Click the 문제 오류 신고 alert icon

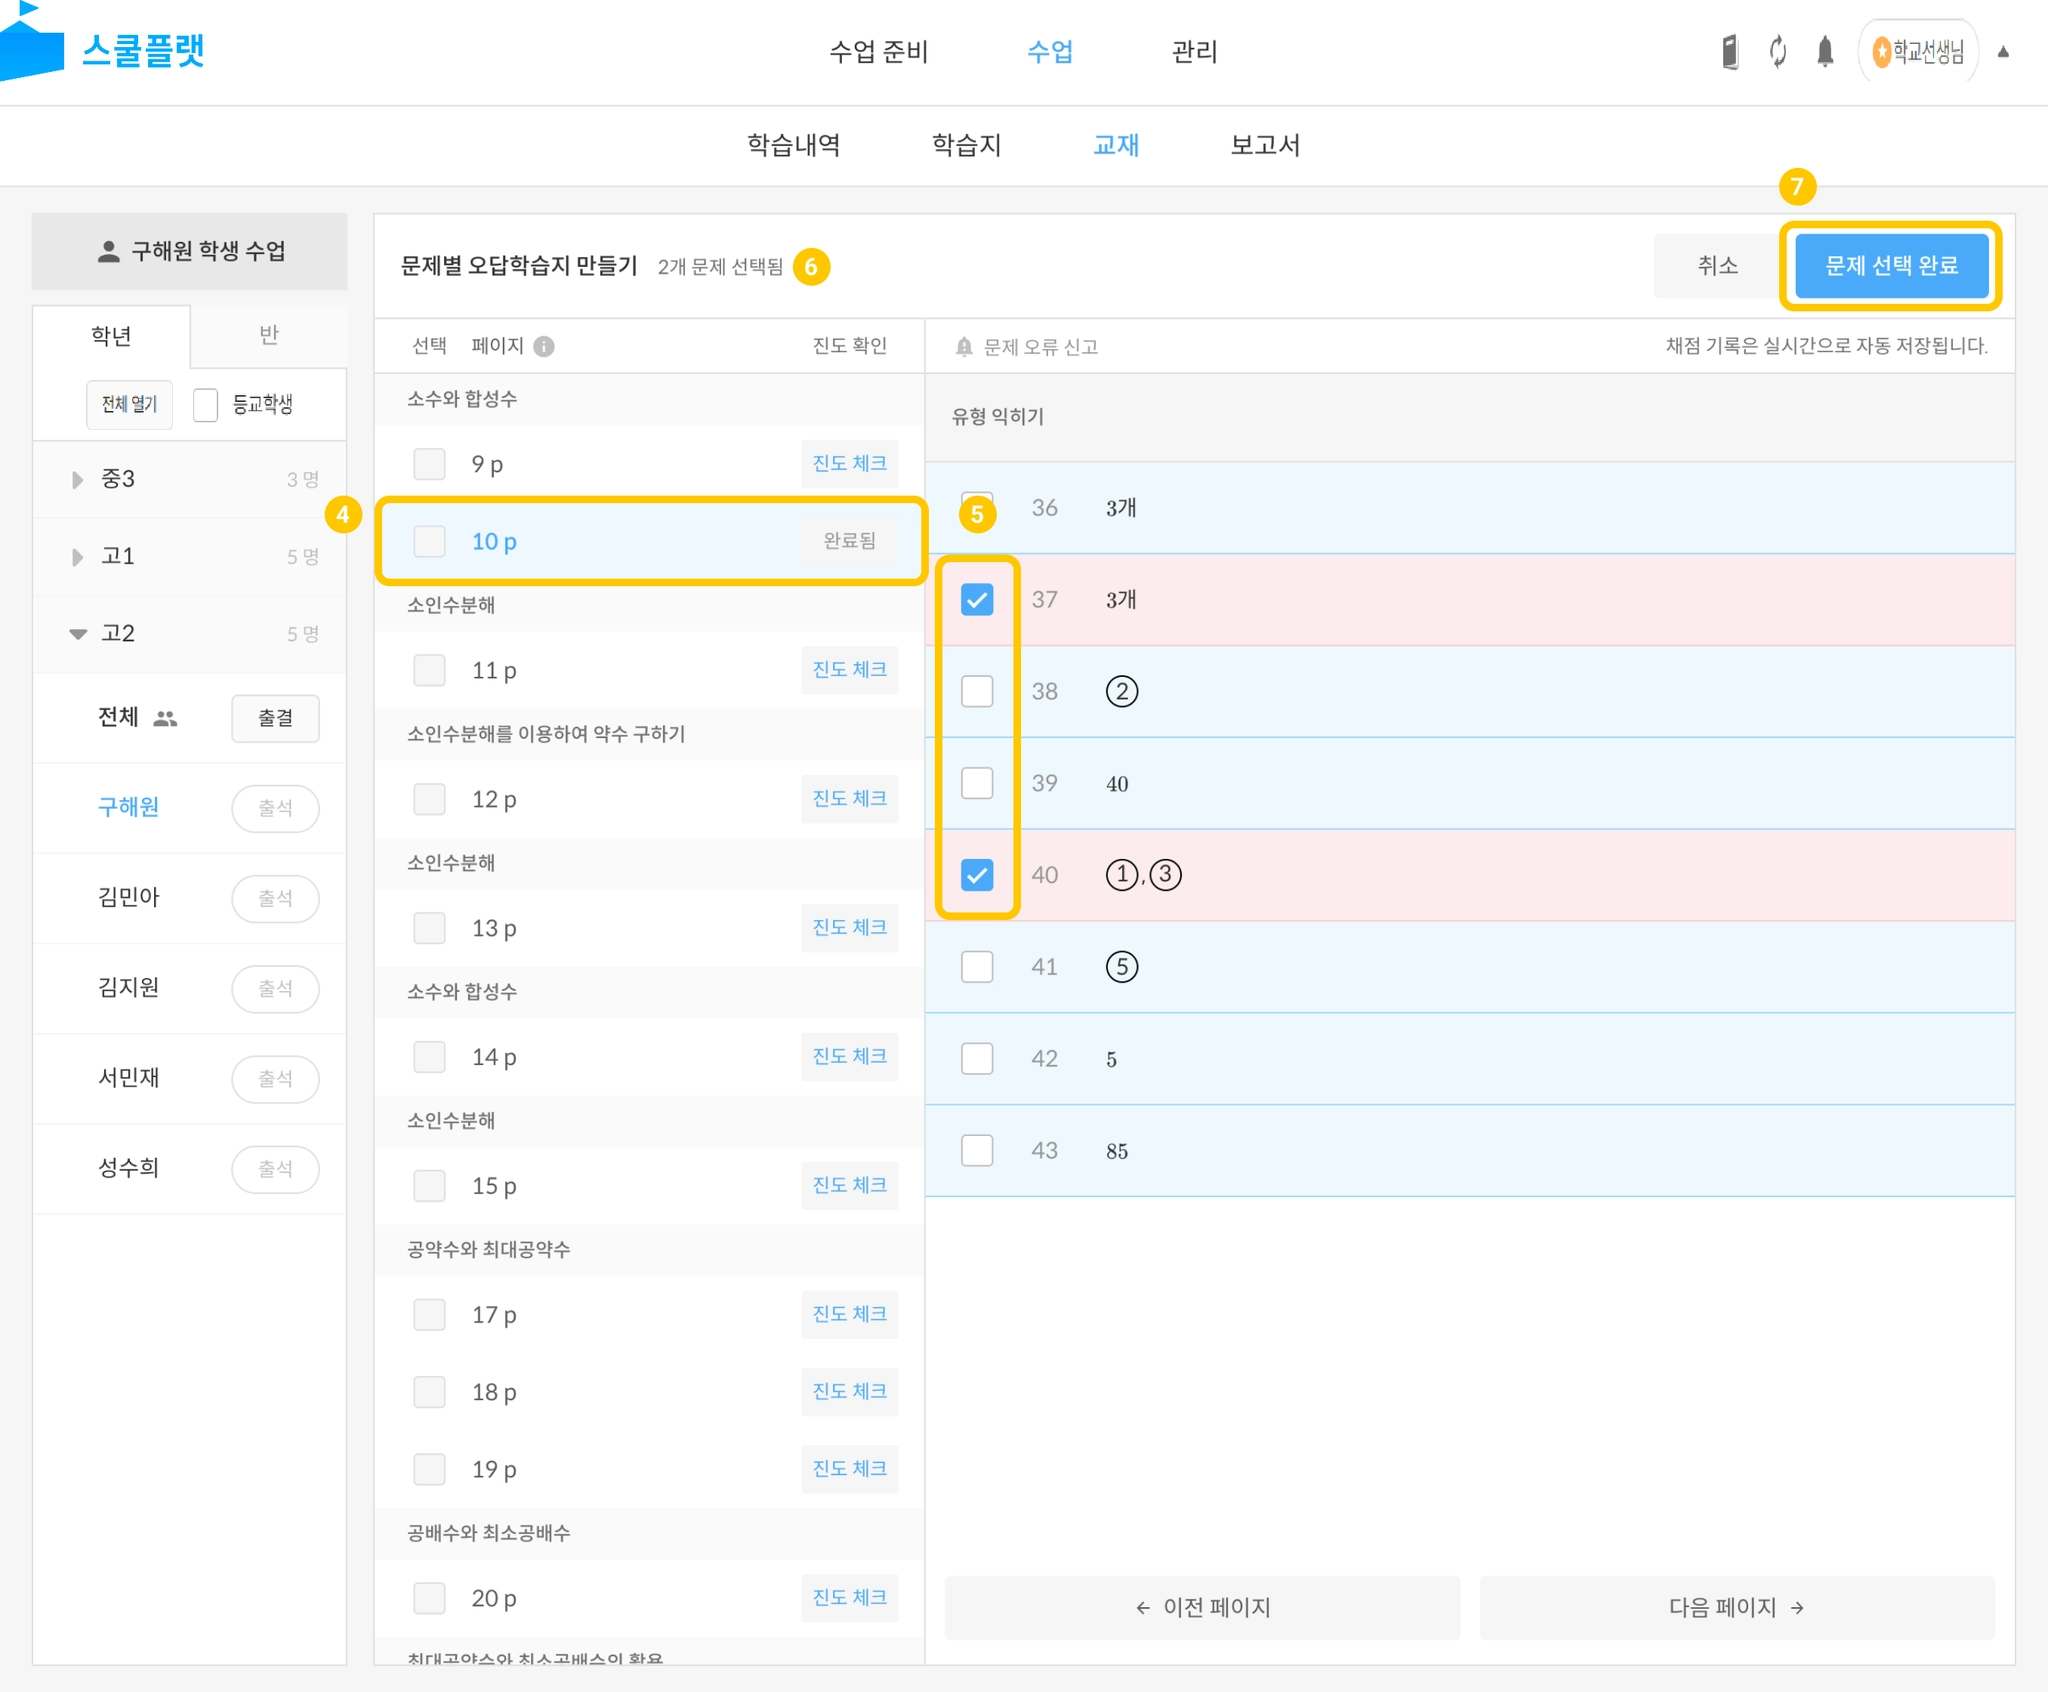coord(963,347)
